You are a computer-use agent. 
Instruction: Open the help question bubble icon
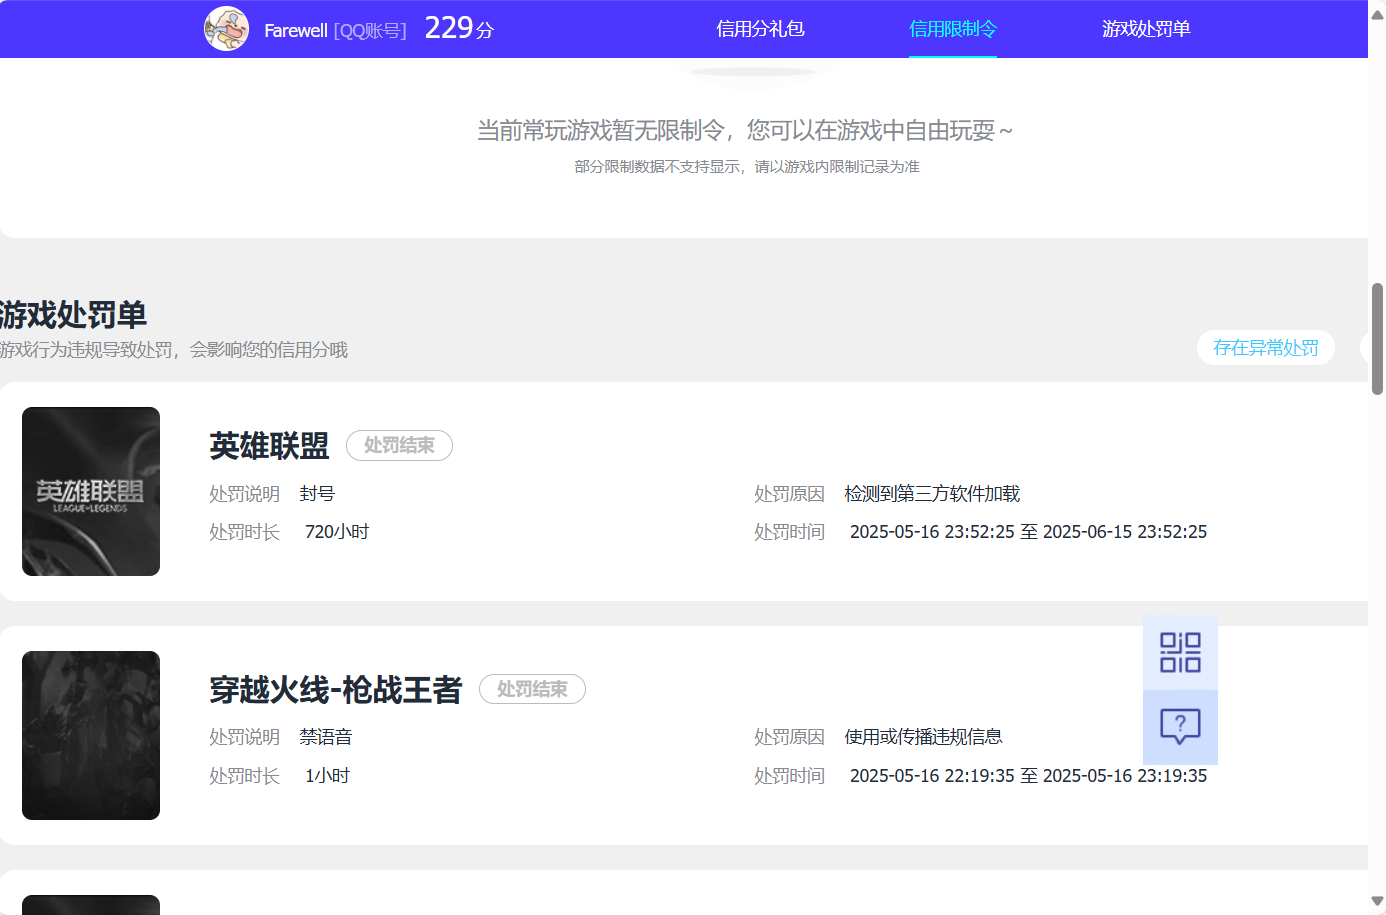click(1180, 727)
